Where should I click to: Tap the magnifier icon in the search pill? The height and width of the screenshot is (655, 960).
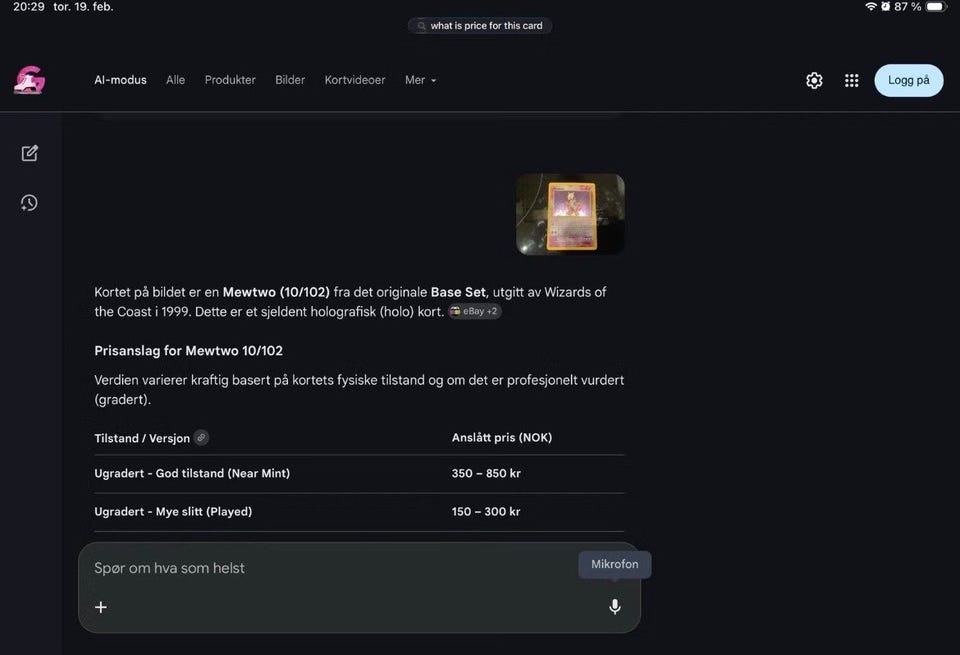421,26
